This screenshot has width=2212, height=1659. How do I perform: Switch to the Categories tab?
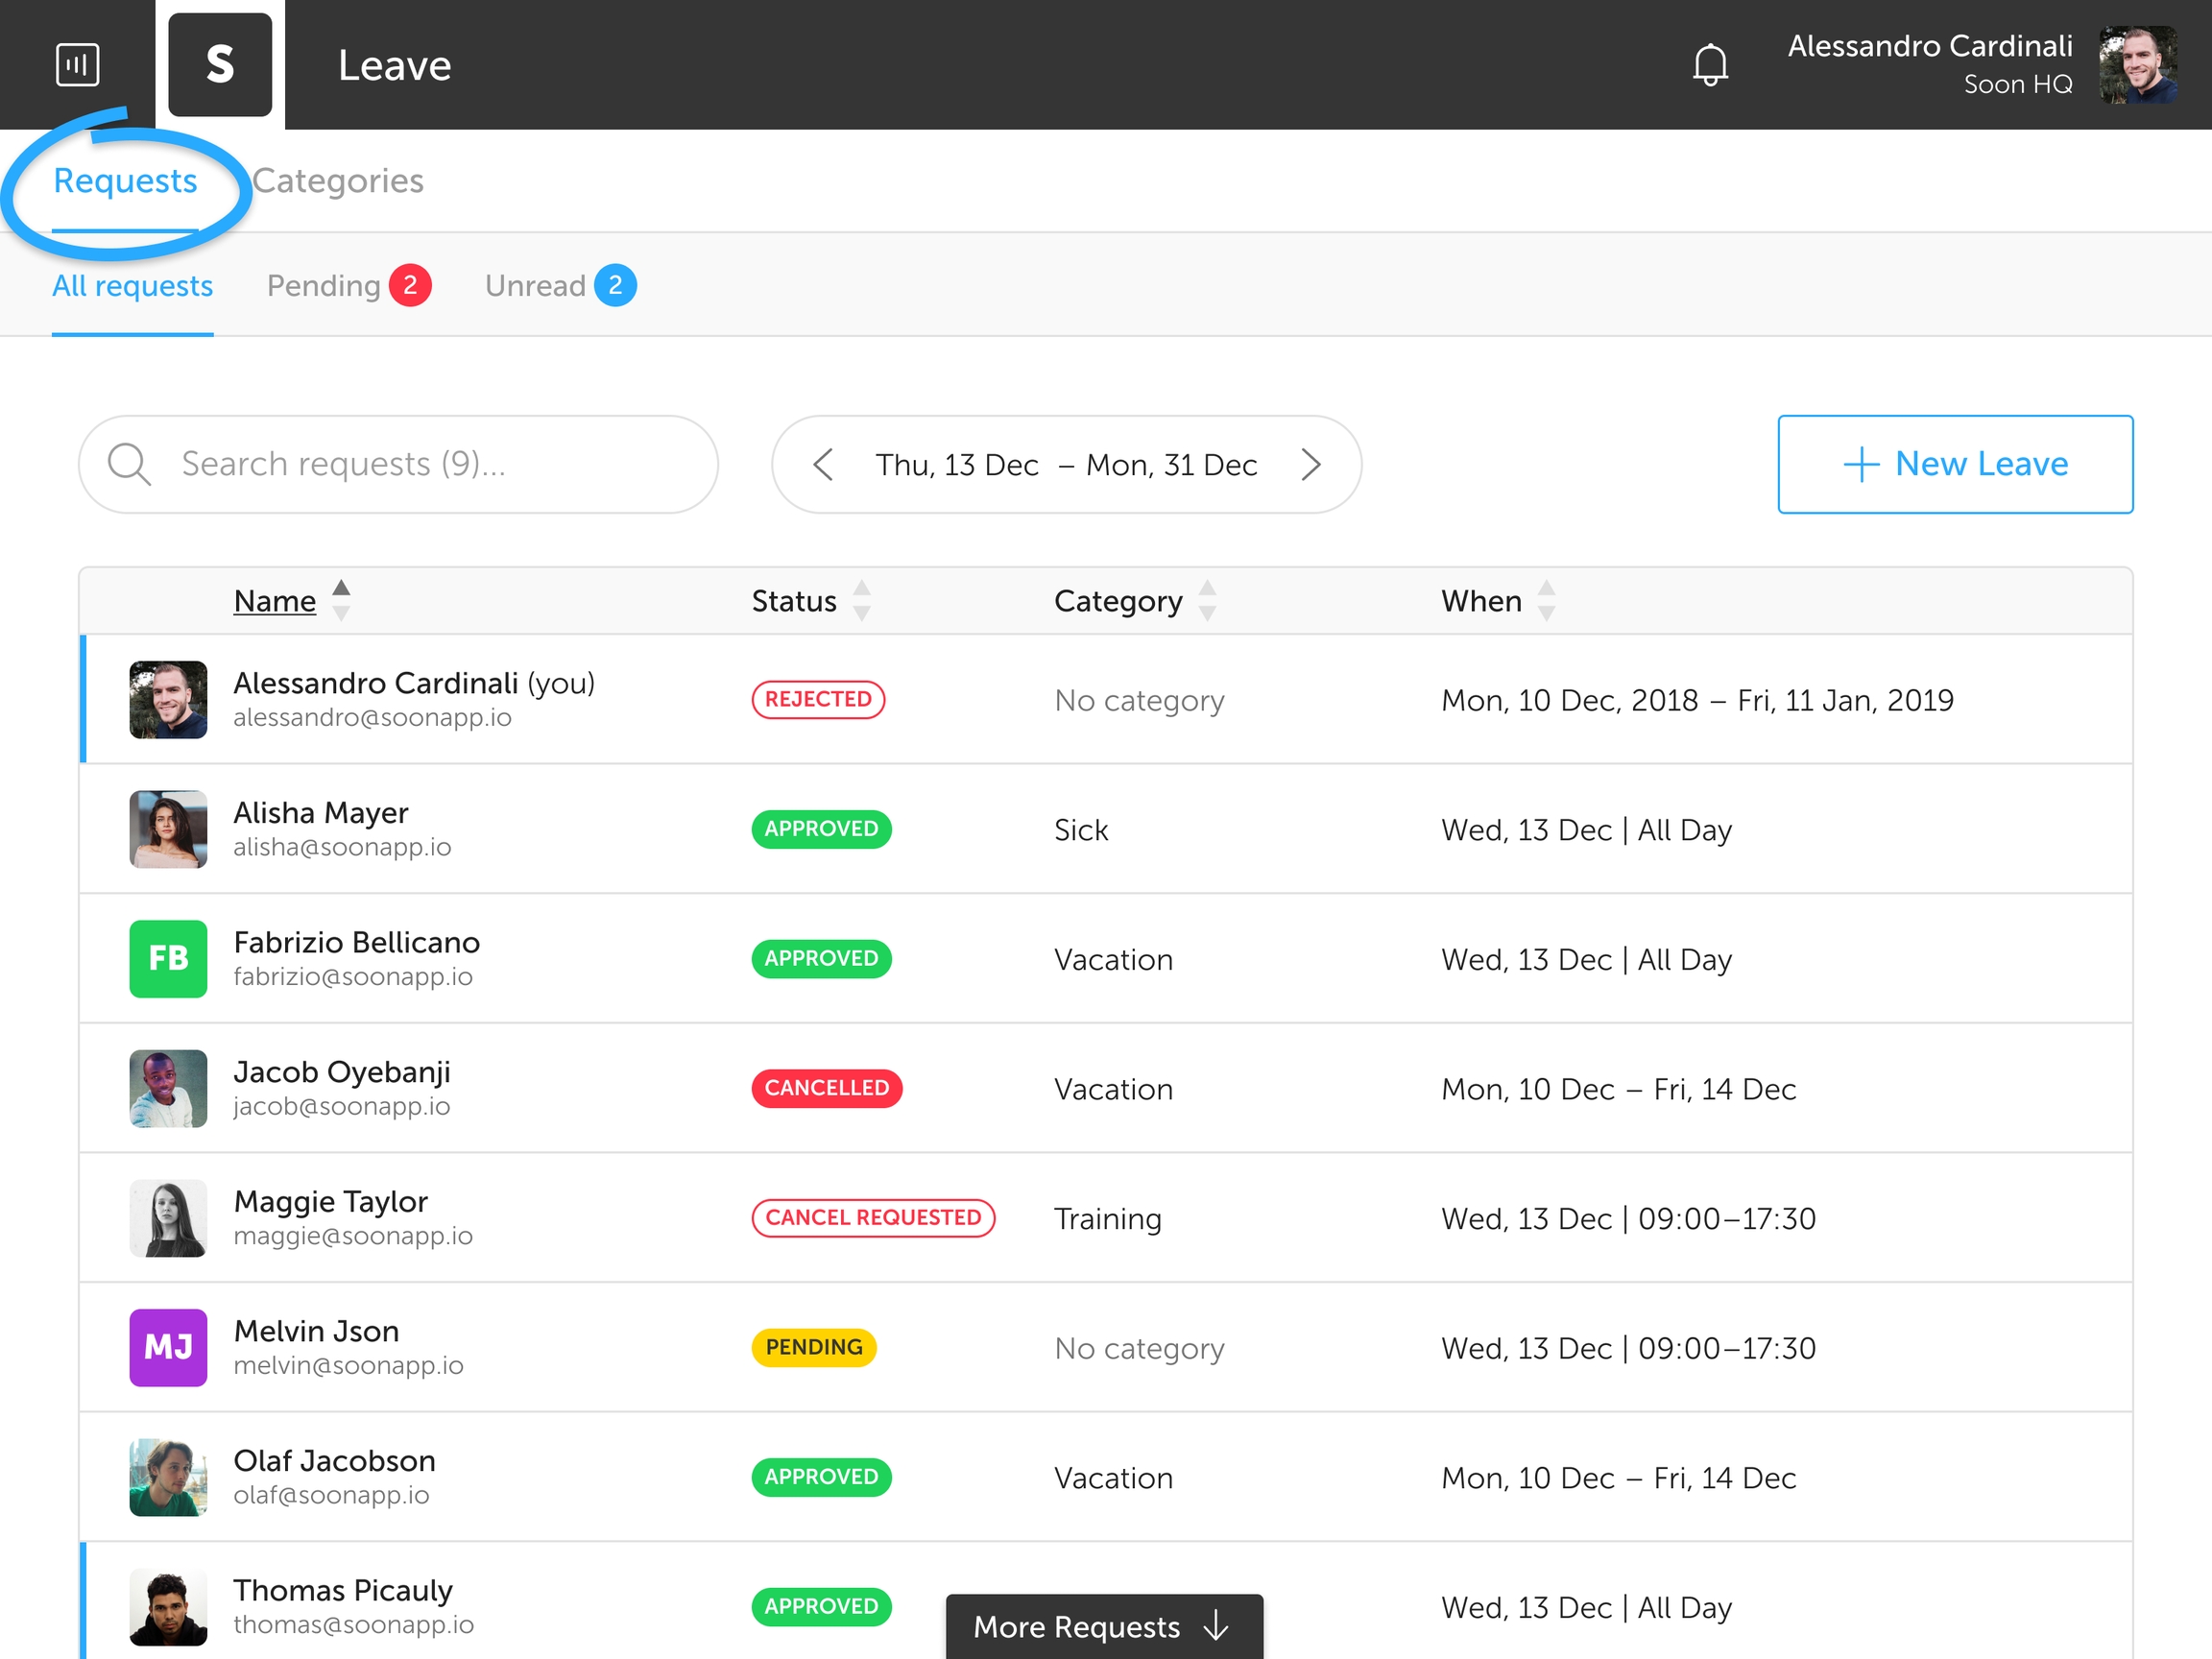338,181
